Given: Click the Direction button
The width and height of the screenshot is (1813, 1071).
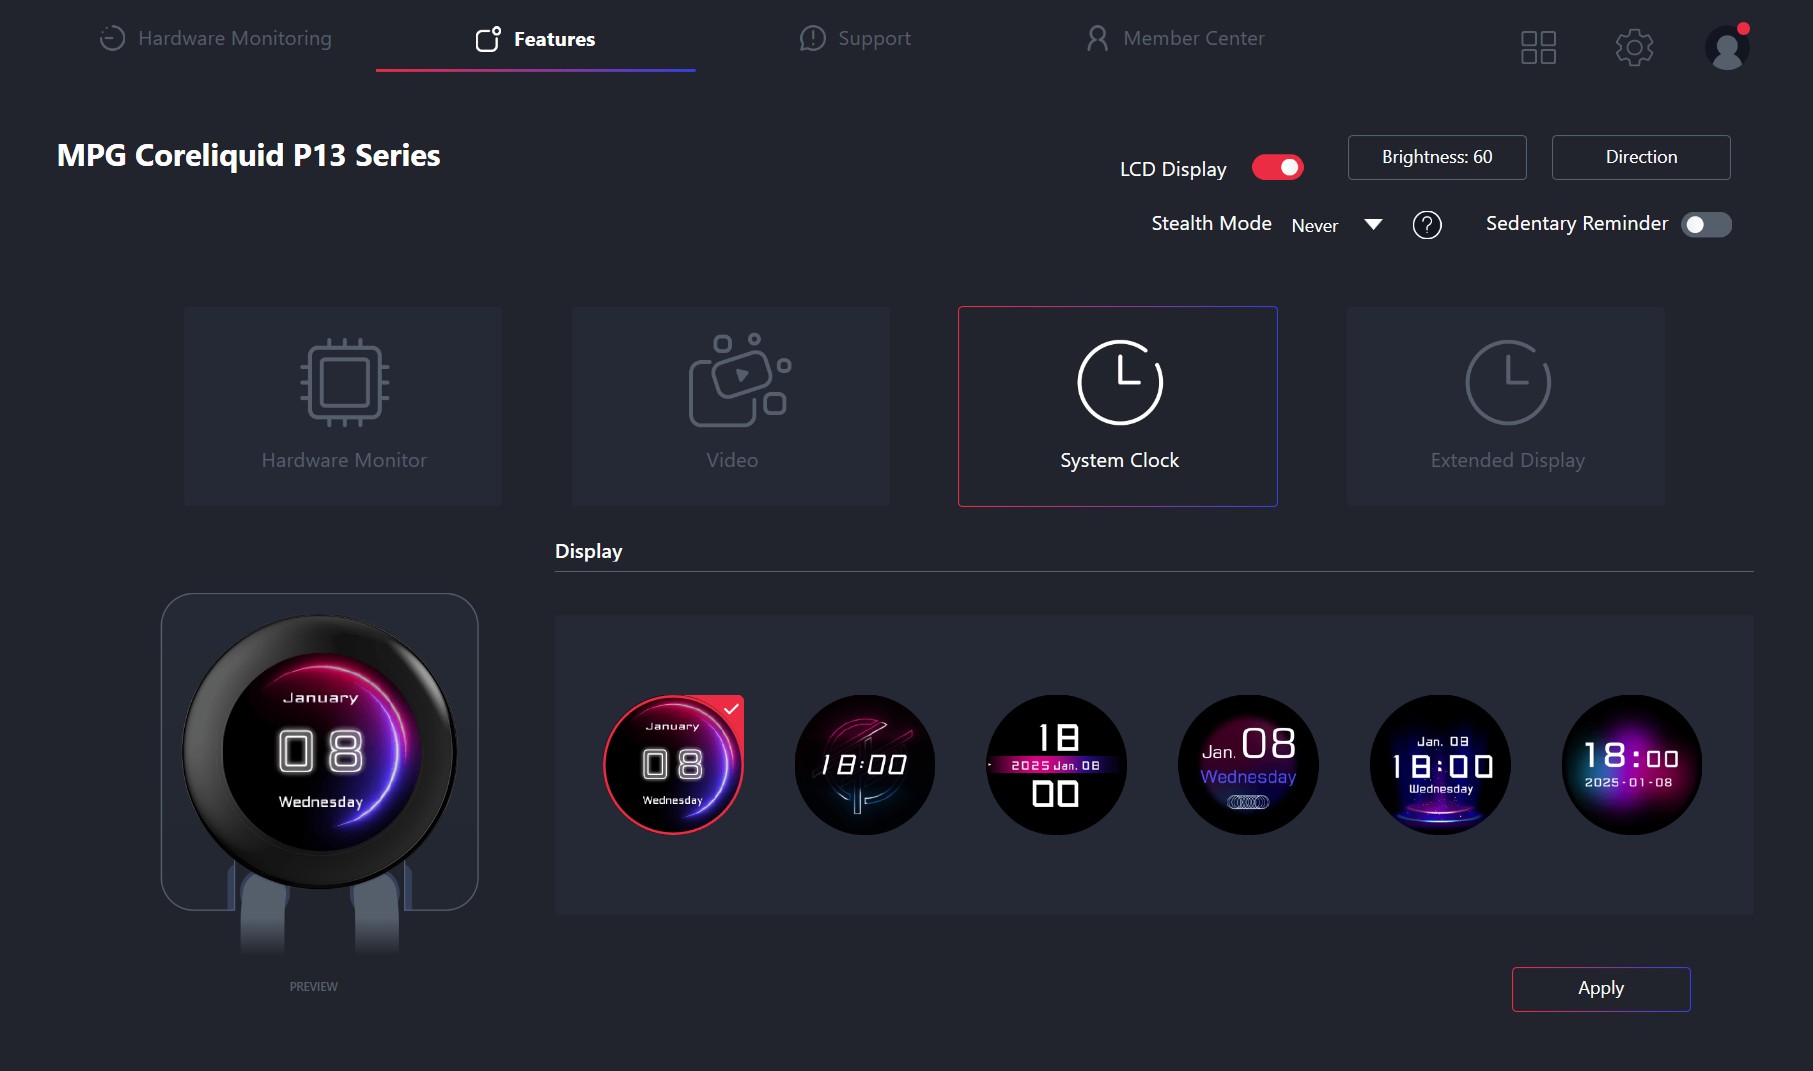Looking at the screenshot, I should 1641,157.
